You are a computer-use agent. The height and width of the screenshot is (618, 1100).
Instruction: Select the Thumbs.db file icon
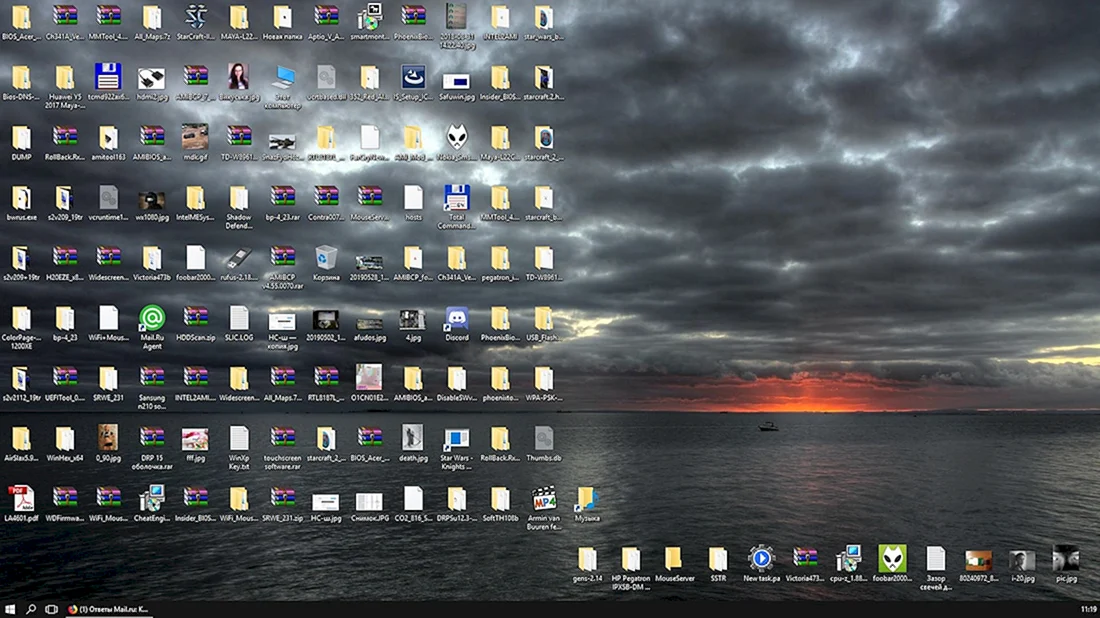coord(544,443)
